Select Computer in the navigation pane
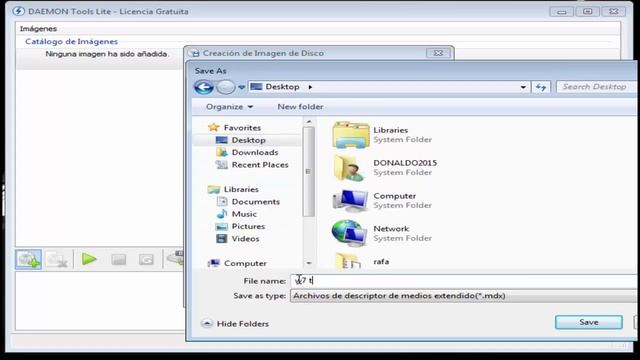Screen dimensions: 640x360 245,263
